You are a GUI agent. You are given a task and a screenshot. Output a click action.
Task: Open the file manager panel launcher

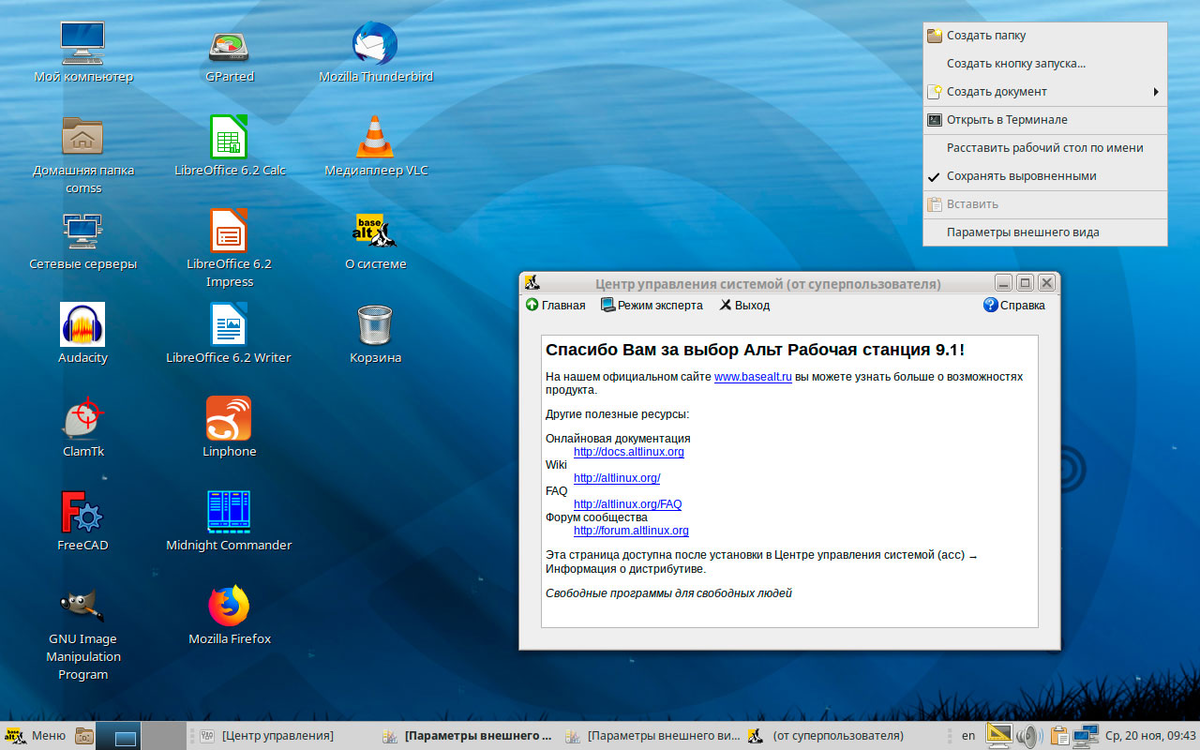(x=85, y=736)
